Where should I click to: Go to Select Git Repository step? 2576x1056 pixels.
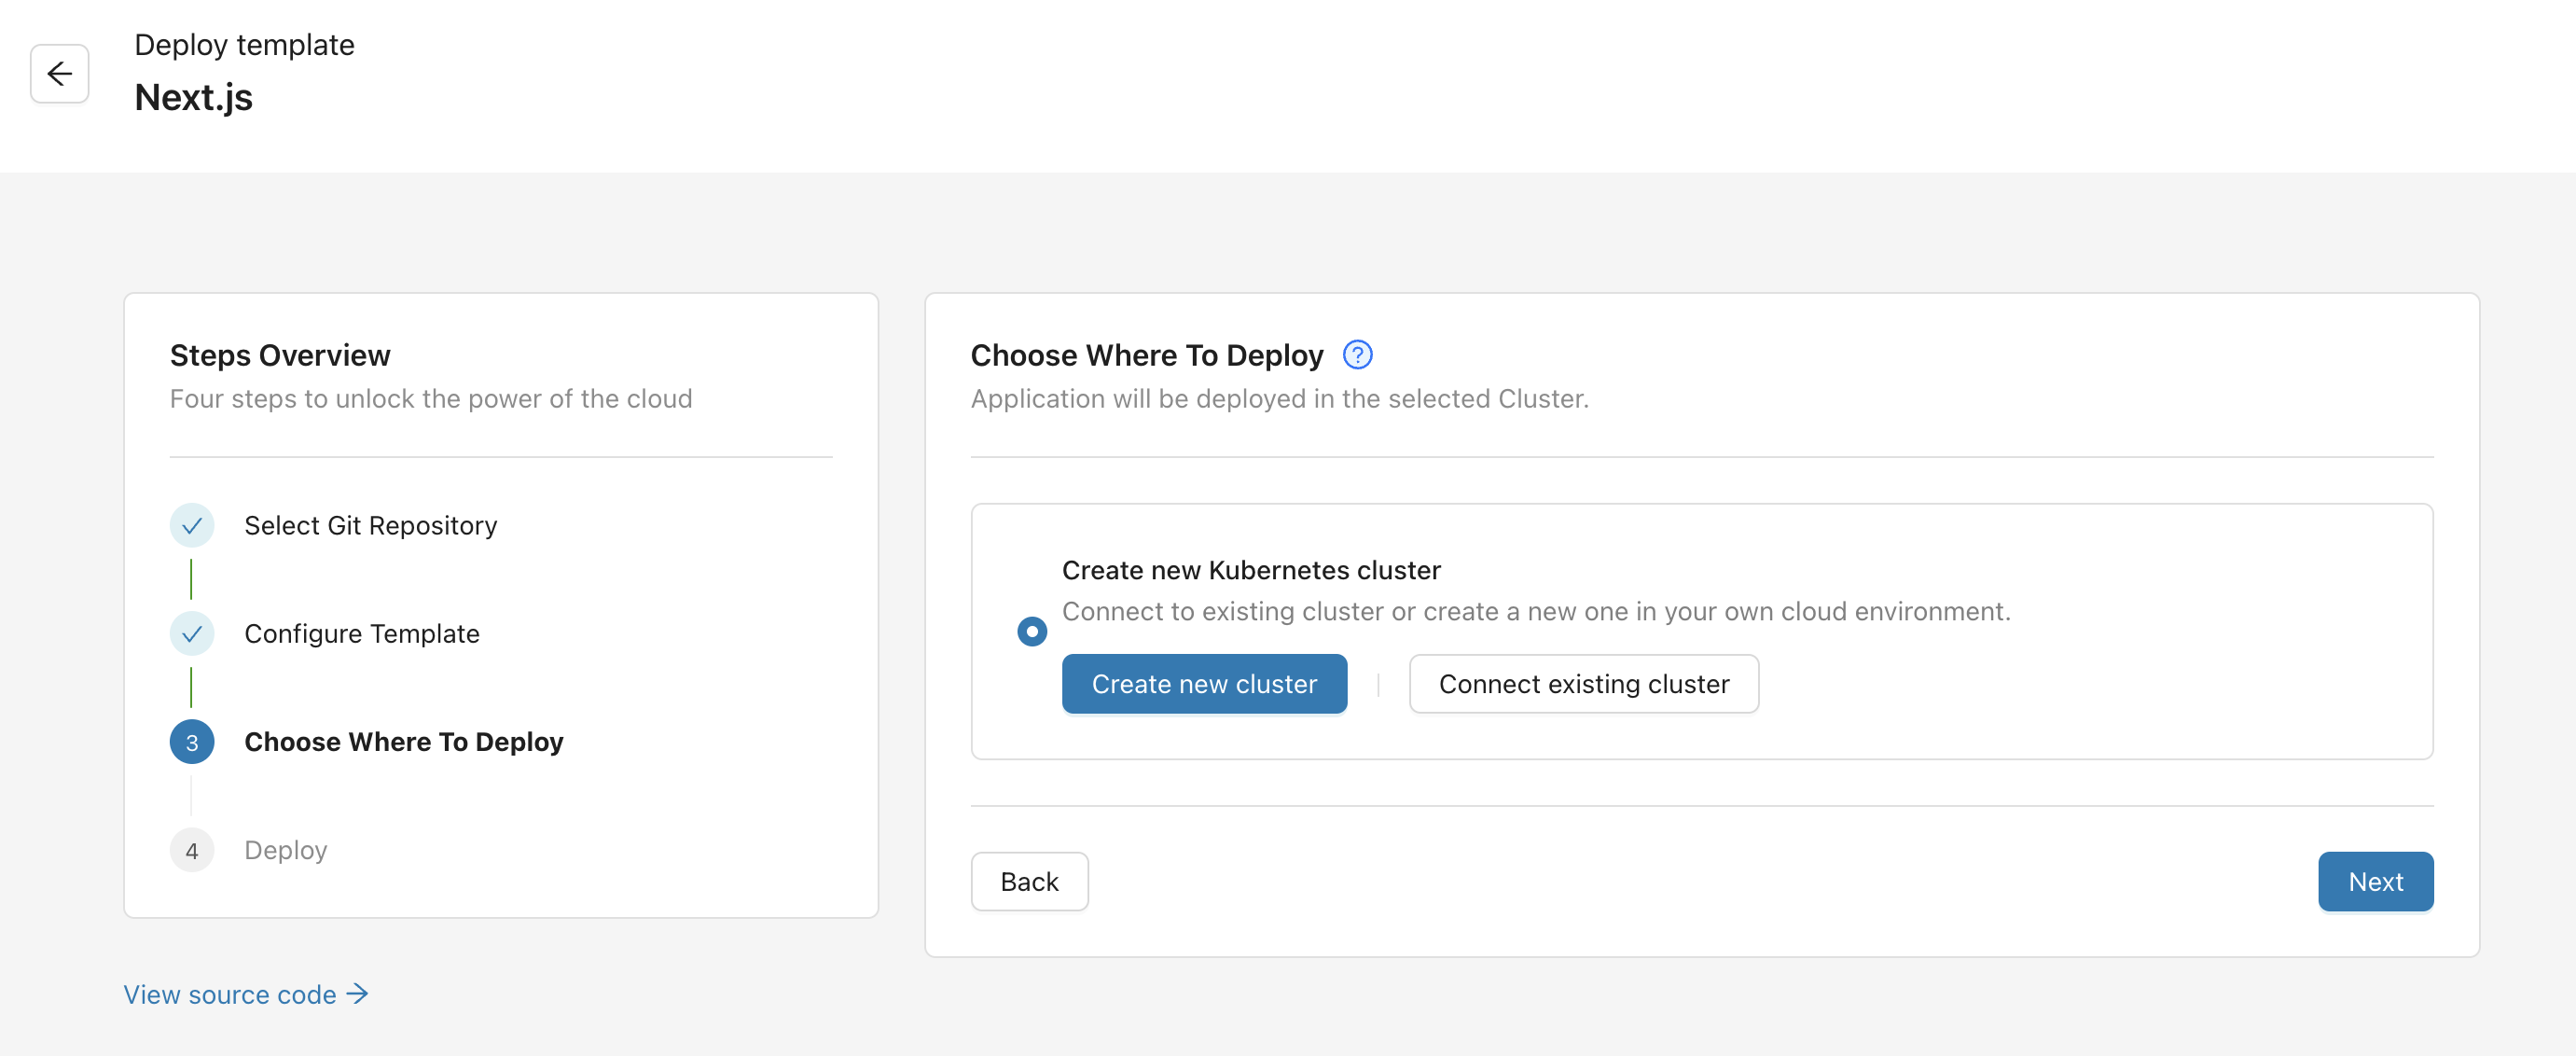click(370, 525)
